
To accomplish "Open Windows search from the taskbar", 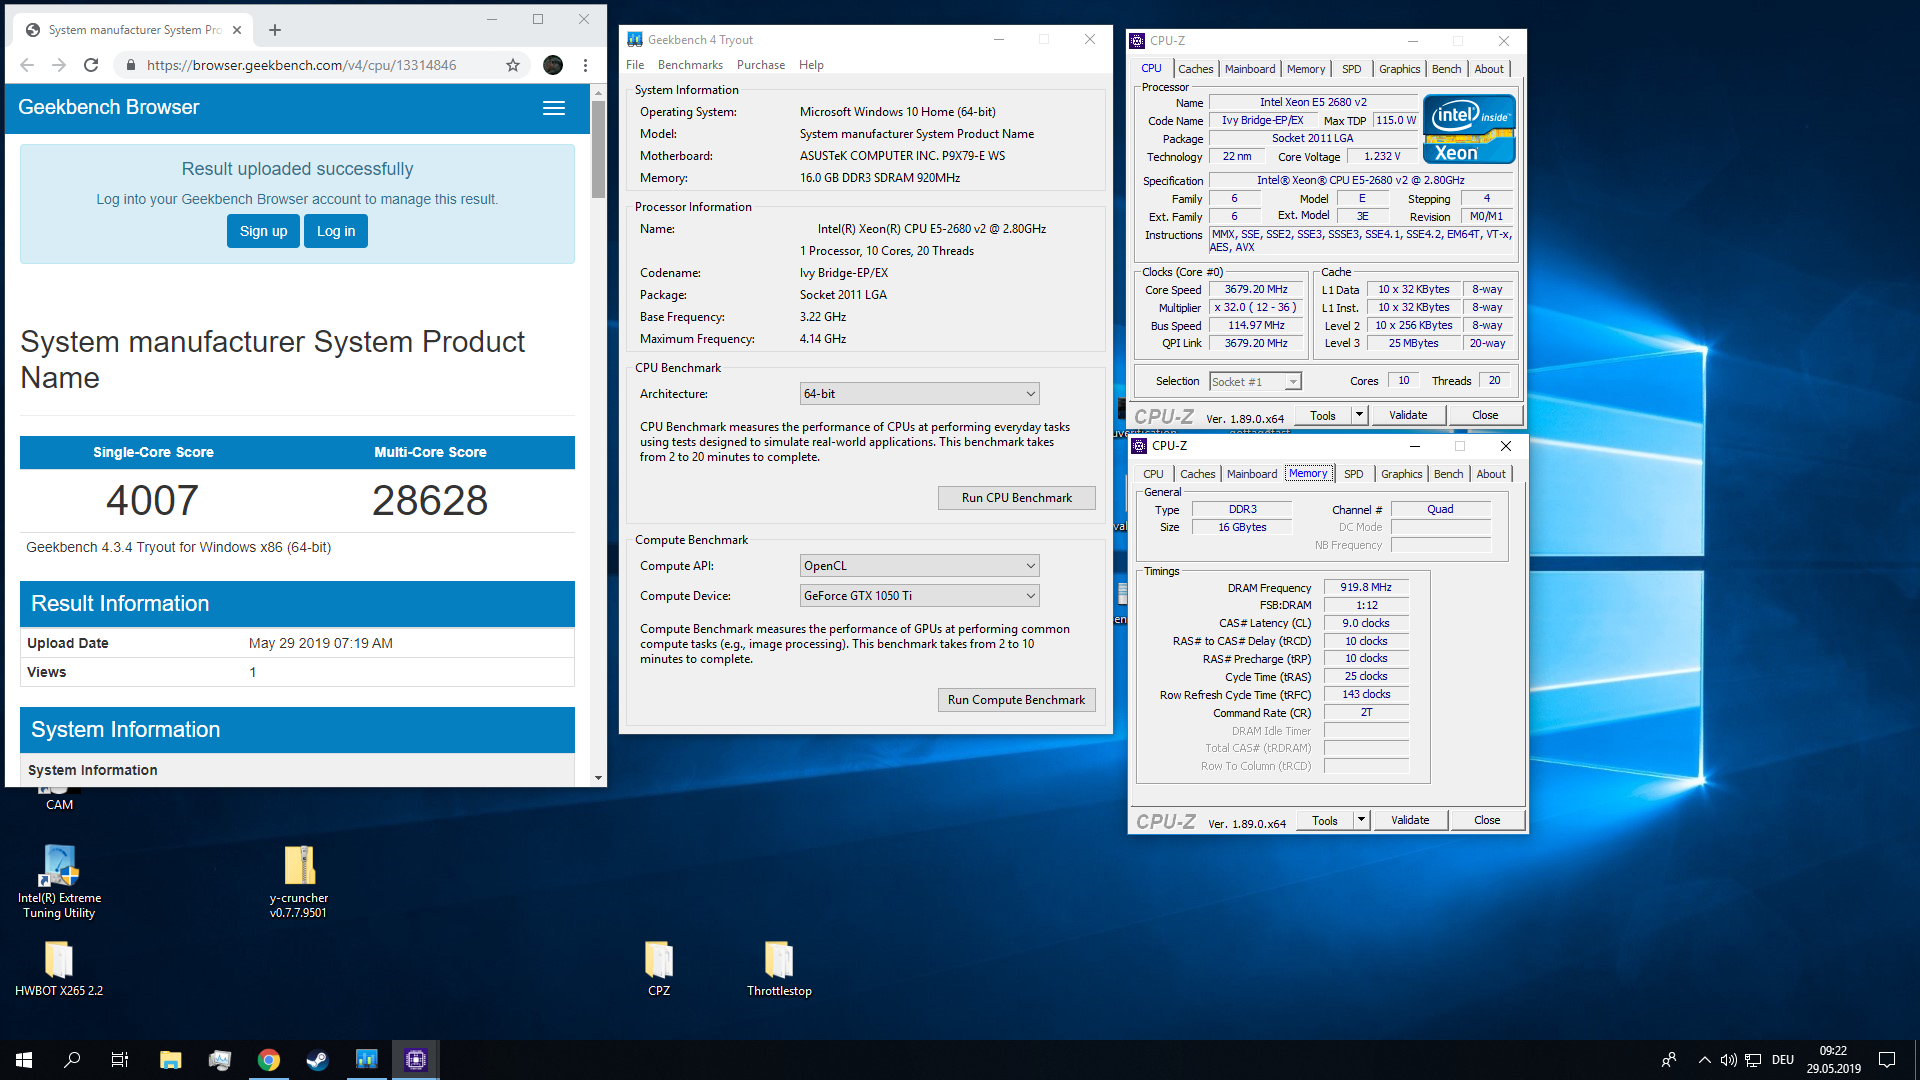I will tap(72, 1060).
